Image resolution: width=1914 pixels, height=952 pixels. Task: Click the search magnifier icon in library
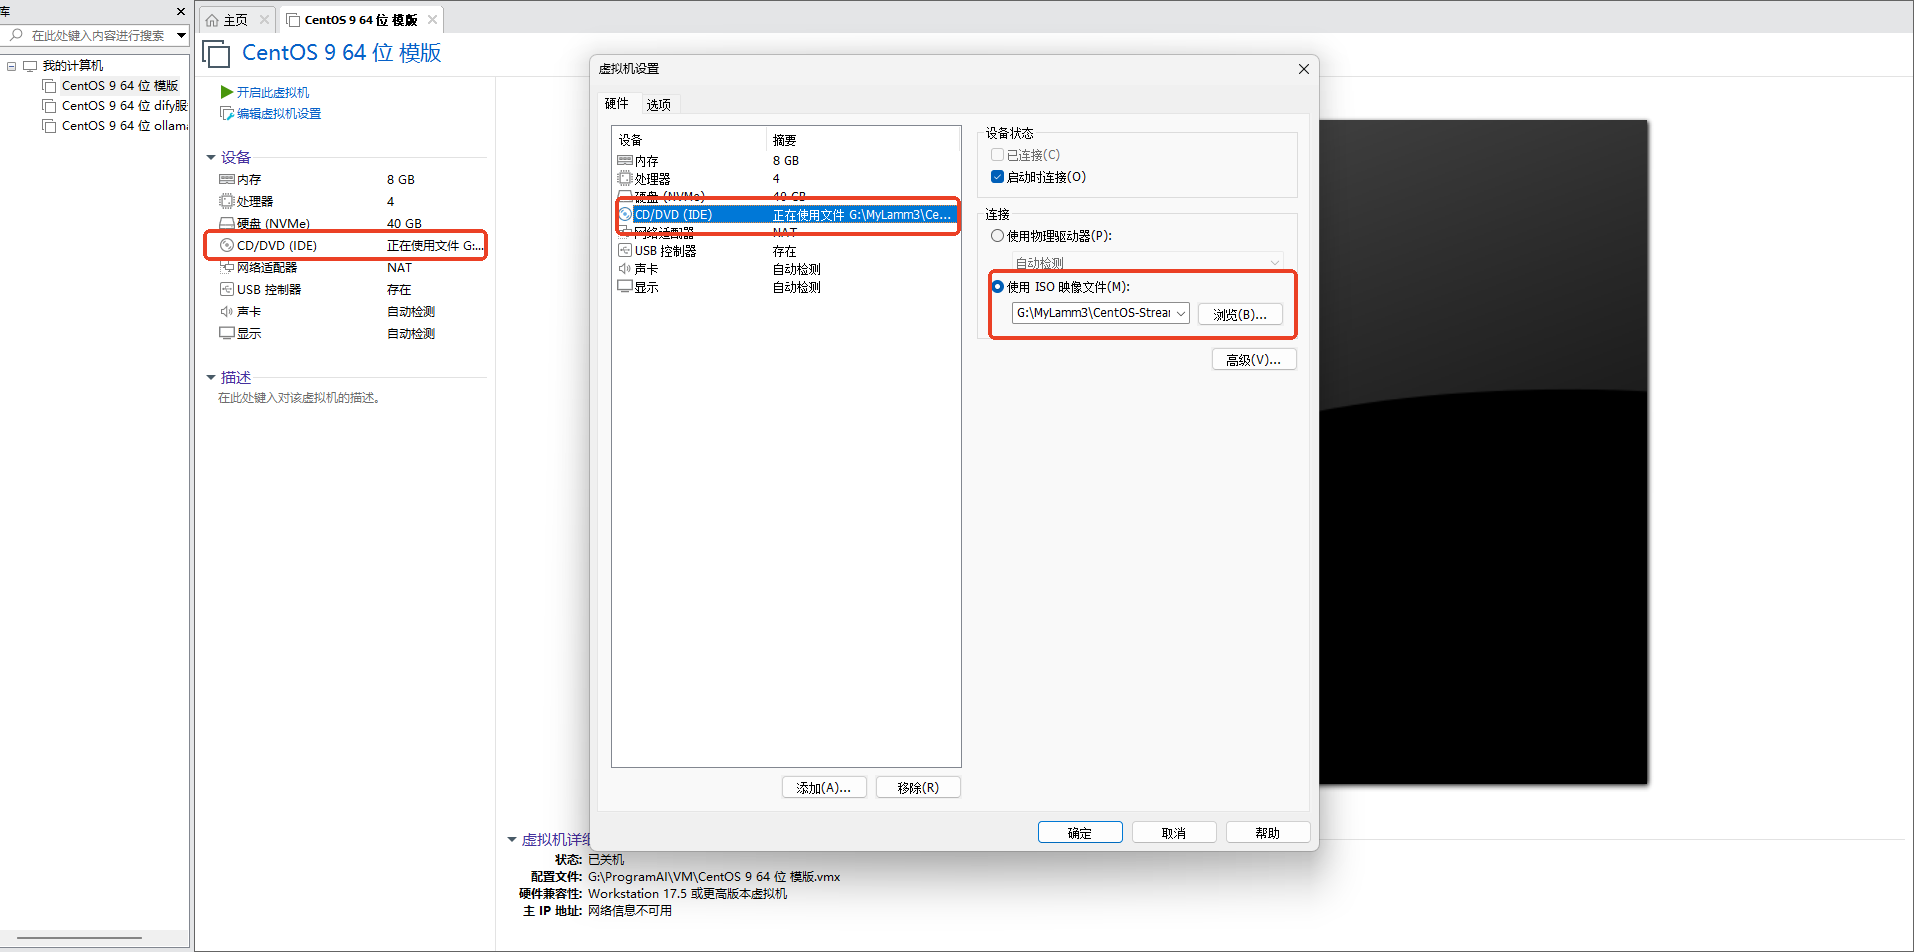coord(16,35)
